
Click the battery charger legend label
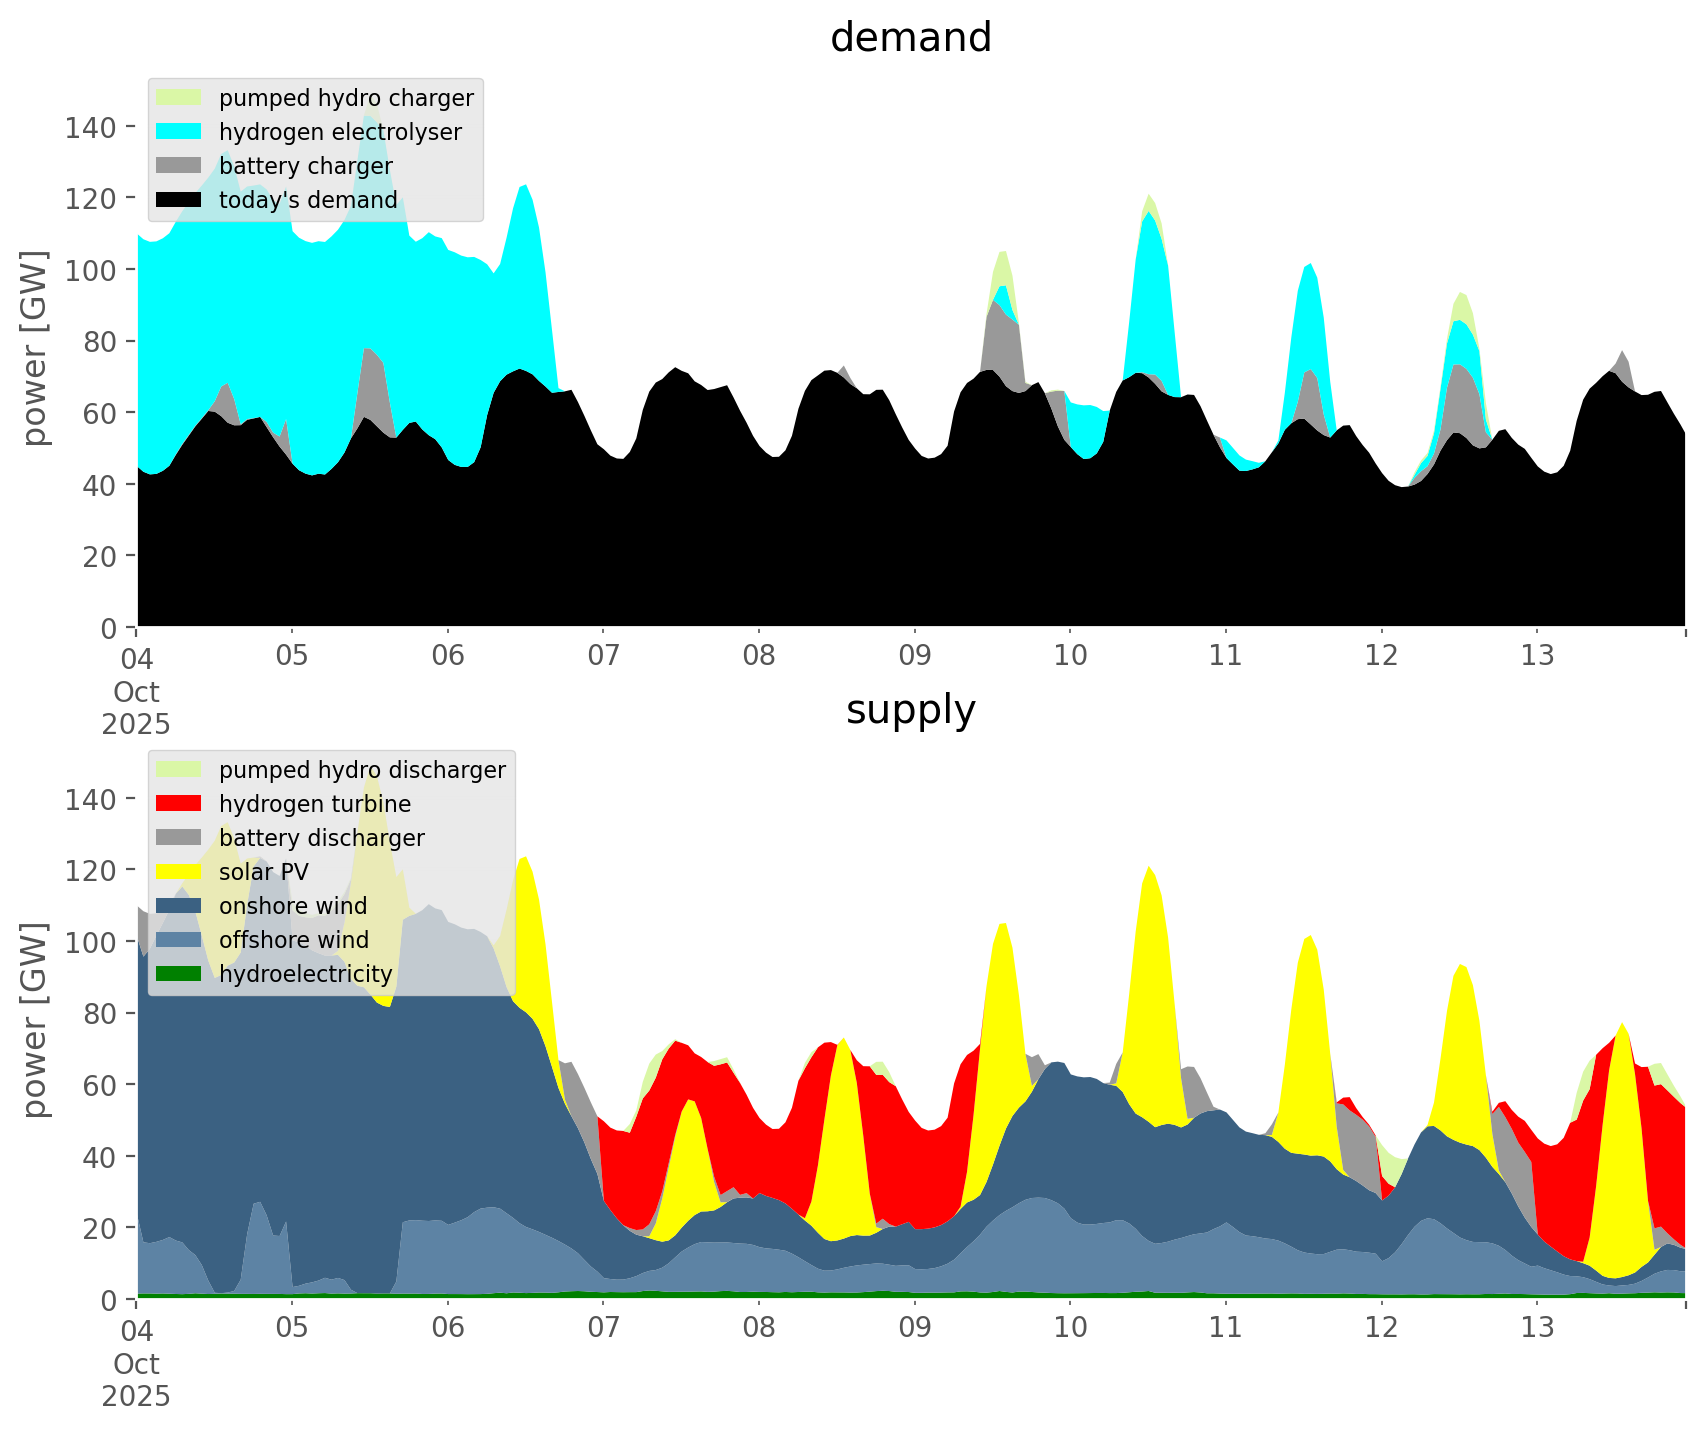(x=305, y=166)
